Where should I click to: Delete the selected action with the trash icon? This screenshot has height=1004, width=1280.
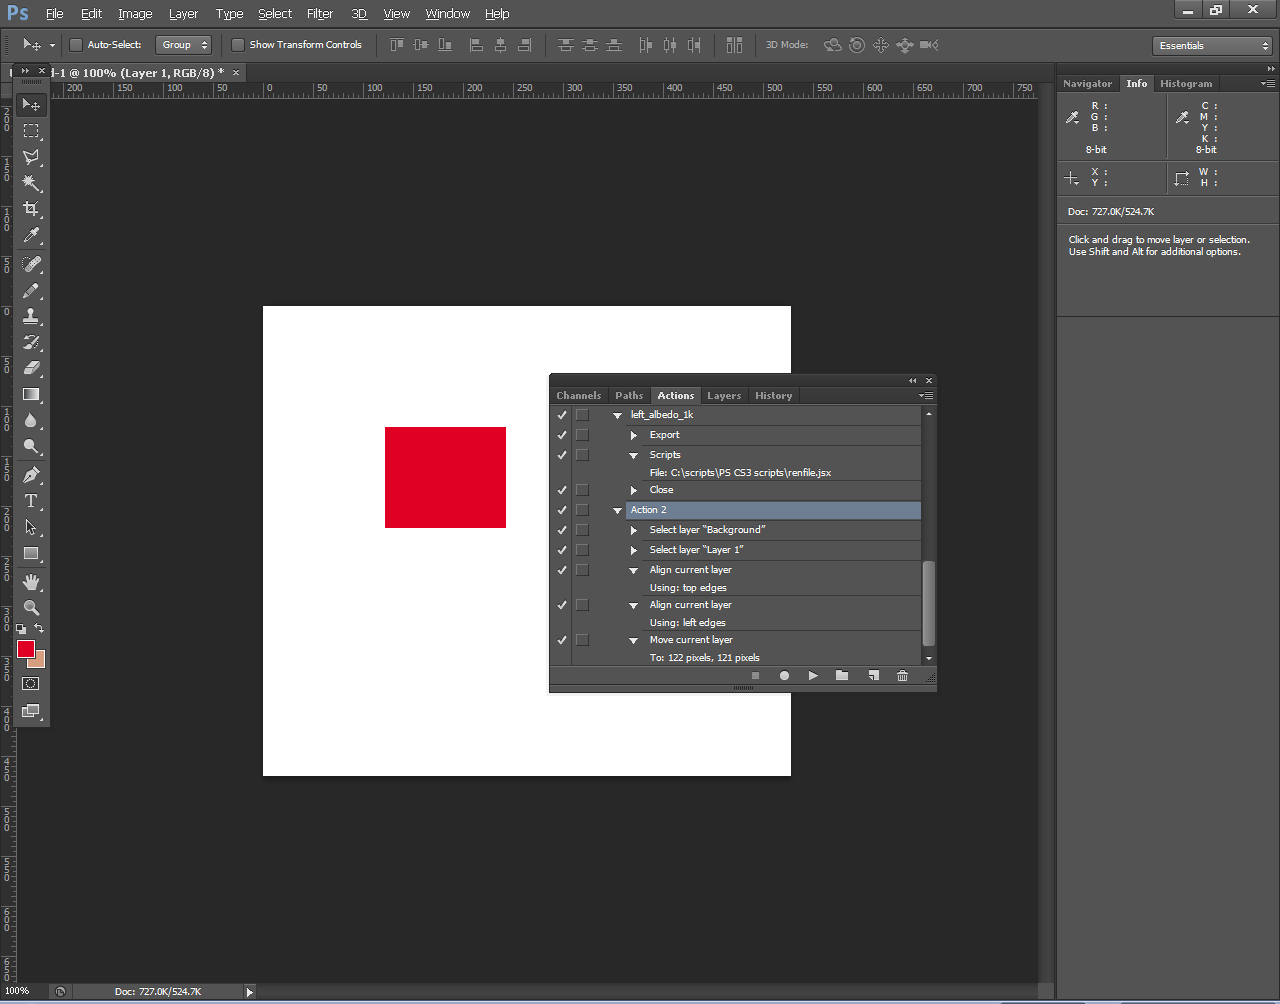[x=902, y=676]
